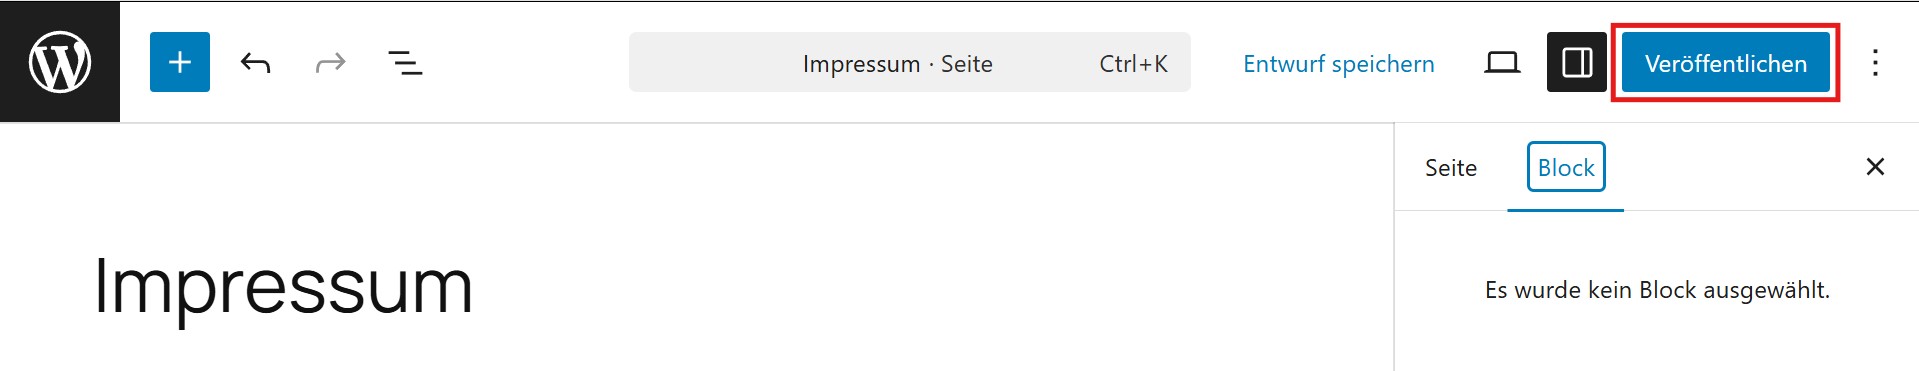The height and width of the screenshot is (371, 1919).
Task: Close the settings sidebar with X
Action: [1875, 167]
